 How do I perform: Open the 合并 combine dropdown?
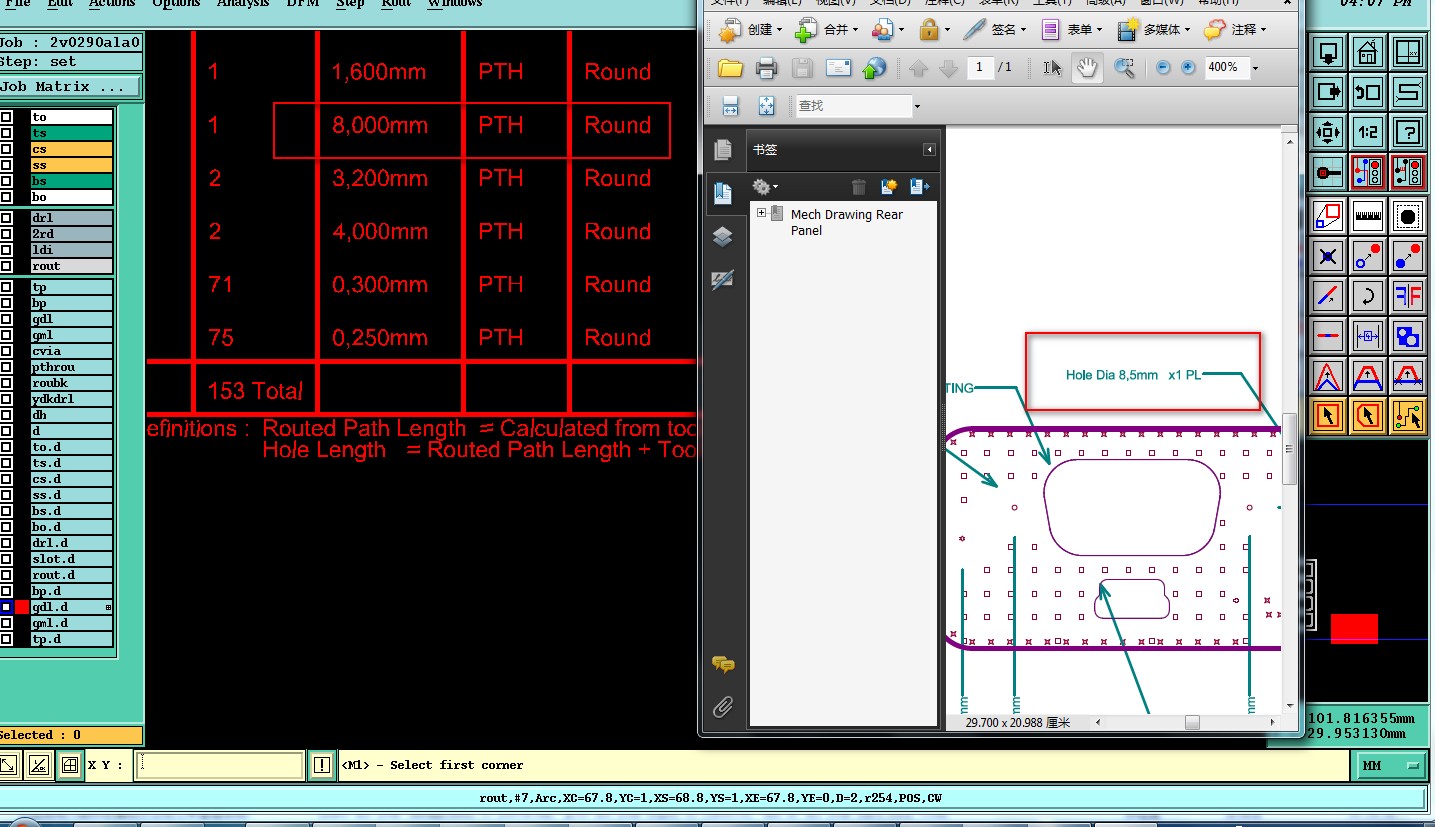[x=827, y=30]
